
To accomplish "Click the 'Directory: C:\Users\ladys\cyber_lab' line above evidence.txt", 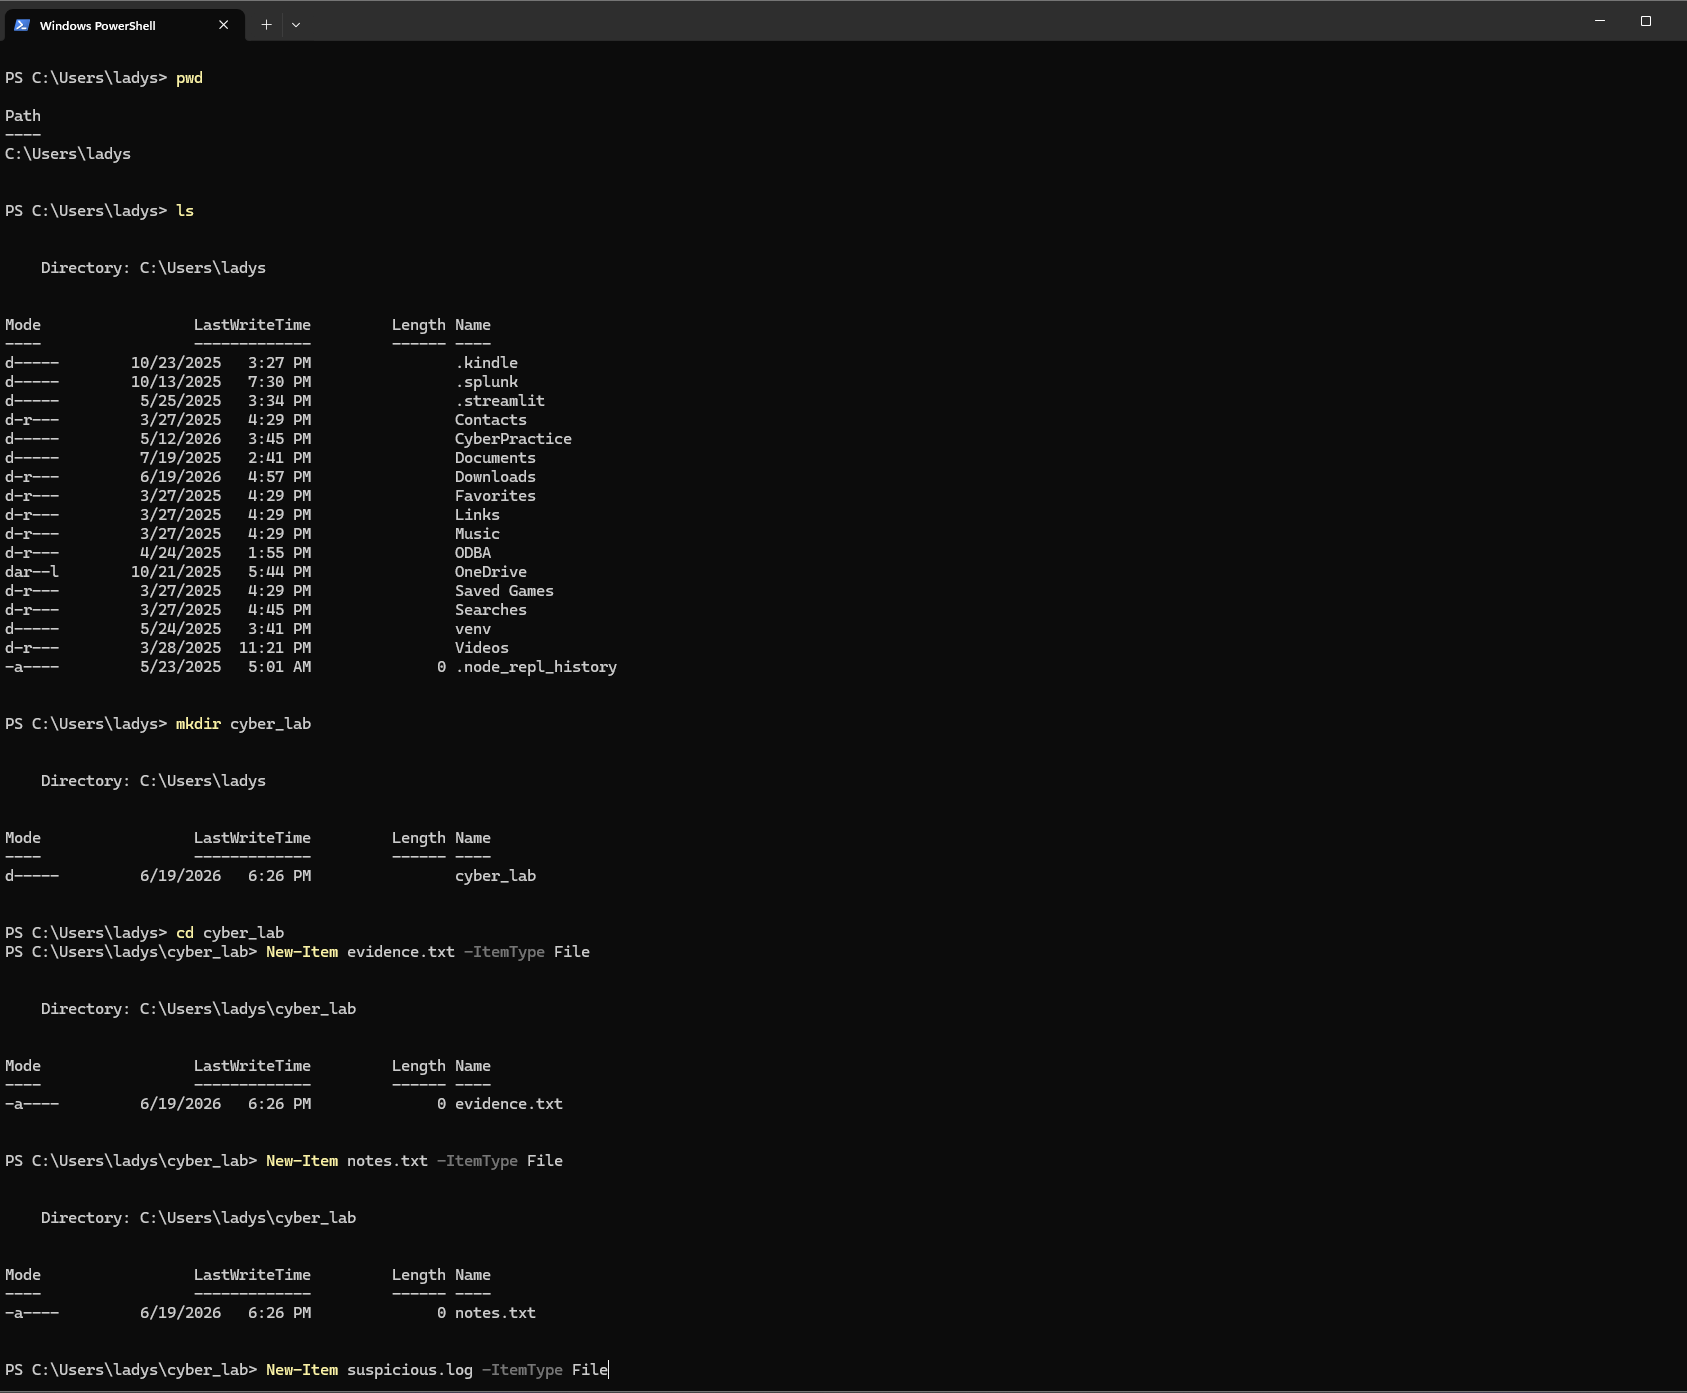I will 198,1009.
